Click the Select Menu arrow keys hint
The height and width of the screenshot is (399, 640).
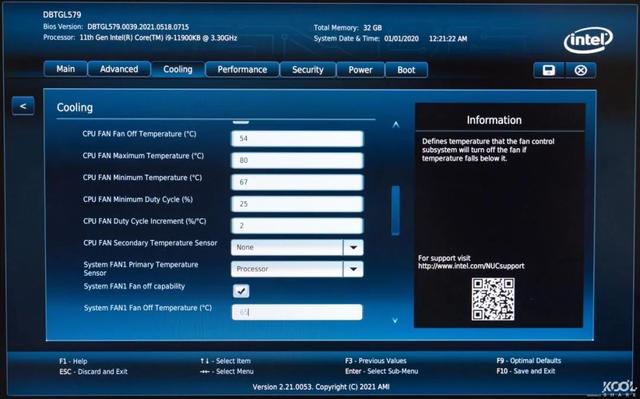pos(227,372)
